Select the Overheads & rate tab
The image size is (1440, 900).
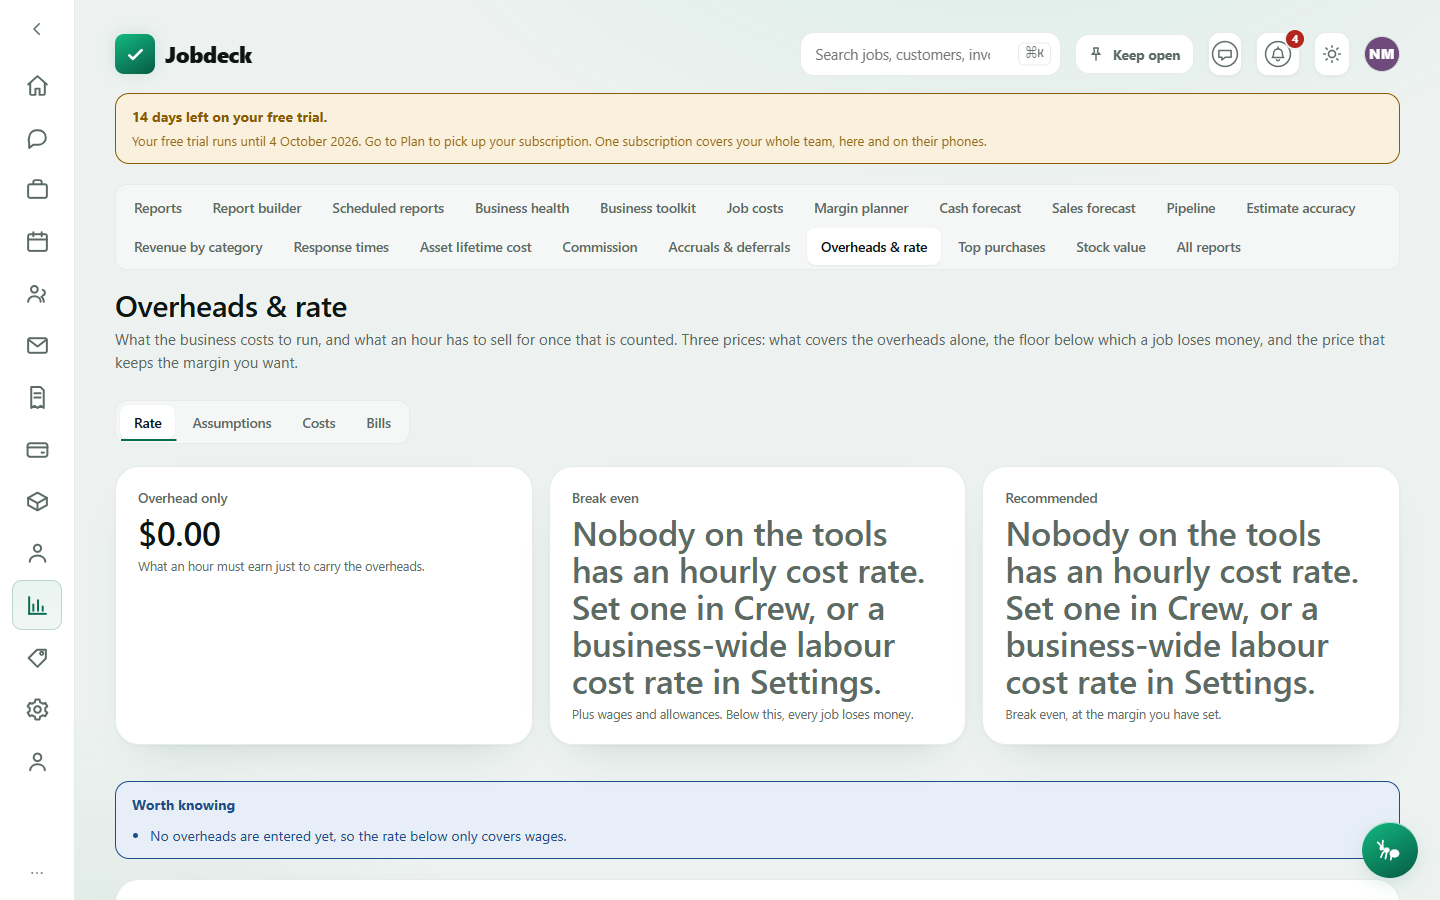pos(874,247)
